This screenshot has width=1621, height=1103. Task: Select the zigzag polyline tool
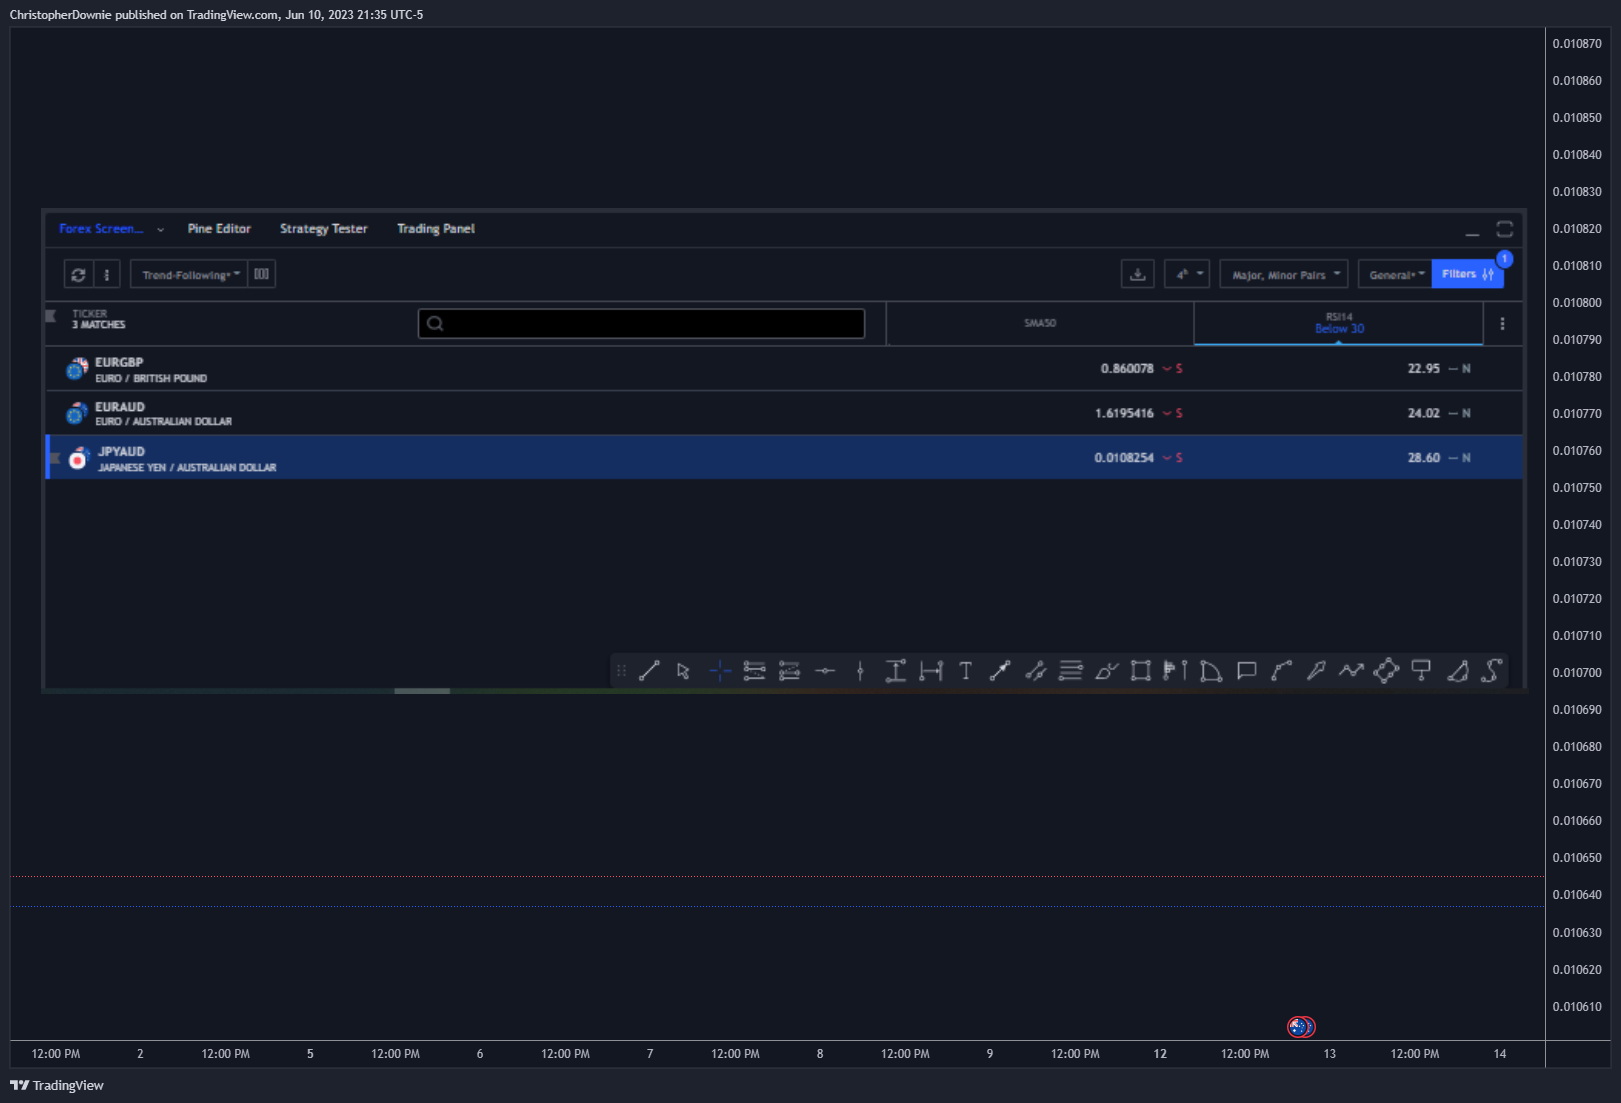point(1351,671)
